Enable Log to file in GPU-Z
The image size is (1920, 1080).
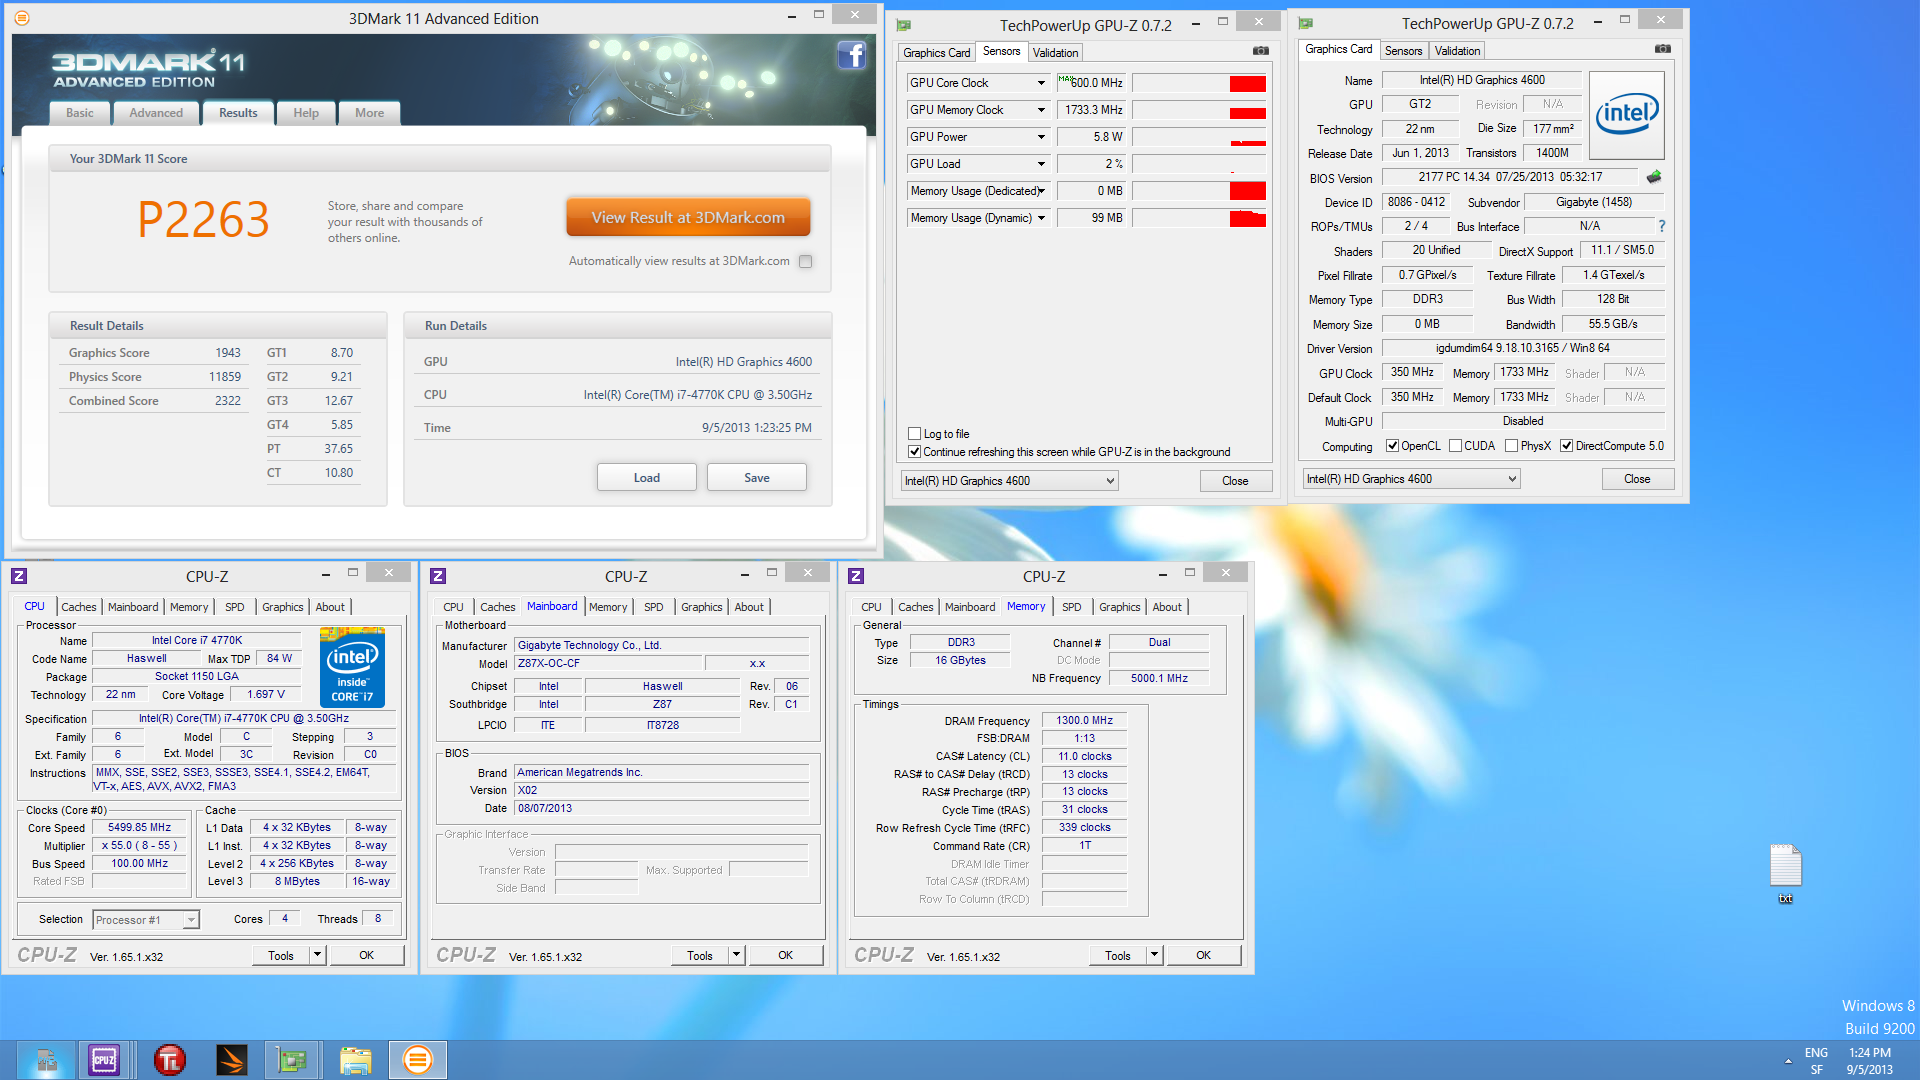point(914,434)
